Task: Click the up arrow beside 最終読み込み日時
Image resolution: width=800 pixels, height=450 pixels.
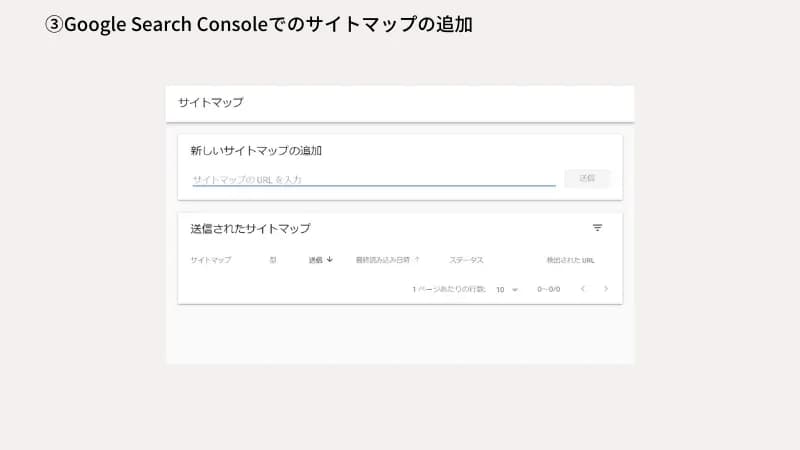Action: point(417,260)
